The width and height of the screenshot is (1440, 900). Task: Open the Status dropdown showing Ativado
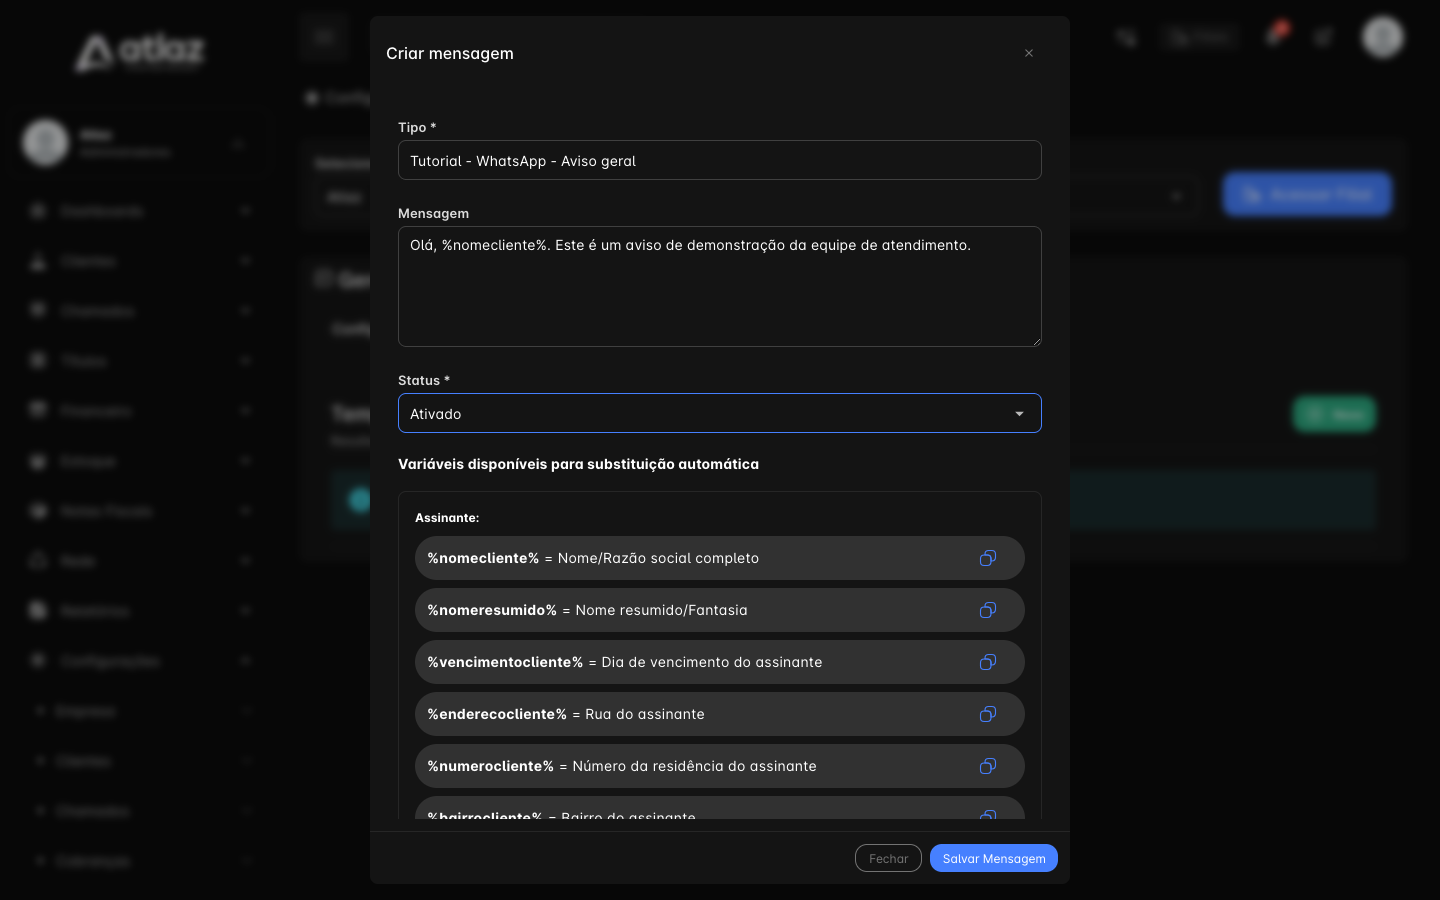720,413
